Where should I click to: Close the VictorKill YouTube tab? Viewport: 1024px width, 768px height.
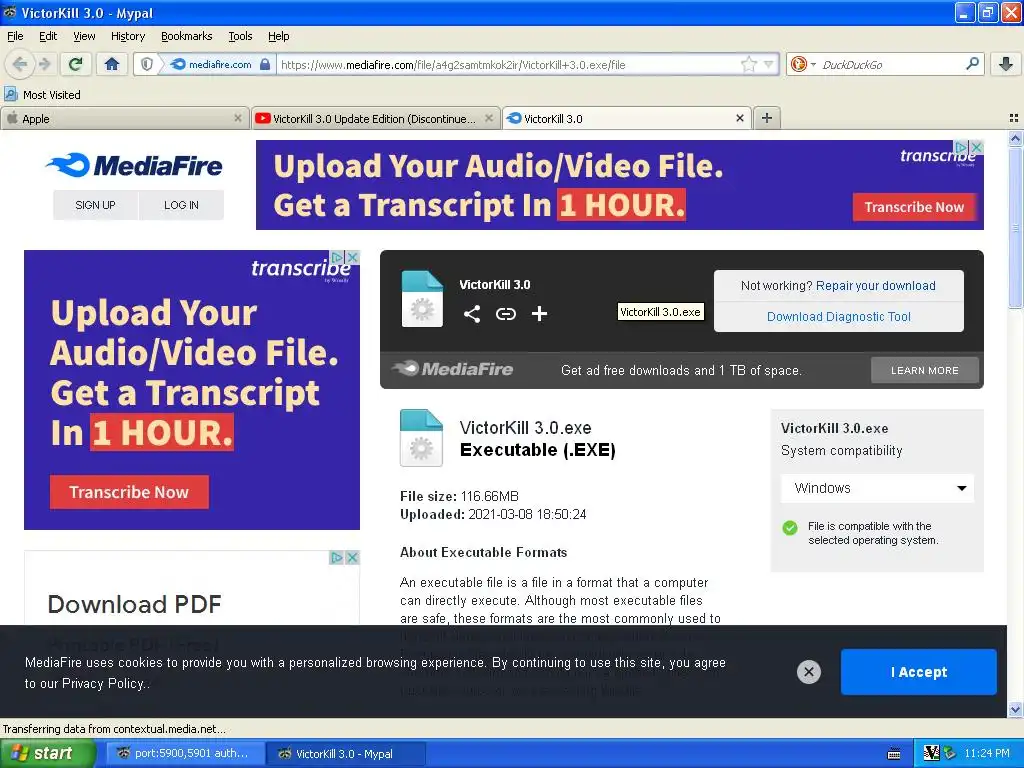488,118
